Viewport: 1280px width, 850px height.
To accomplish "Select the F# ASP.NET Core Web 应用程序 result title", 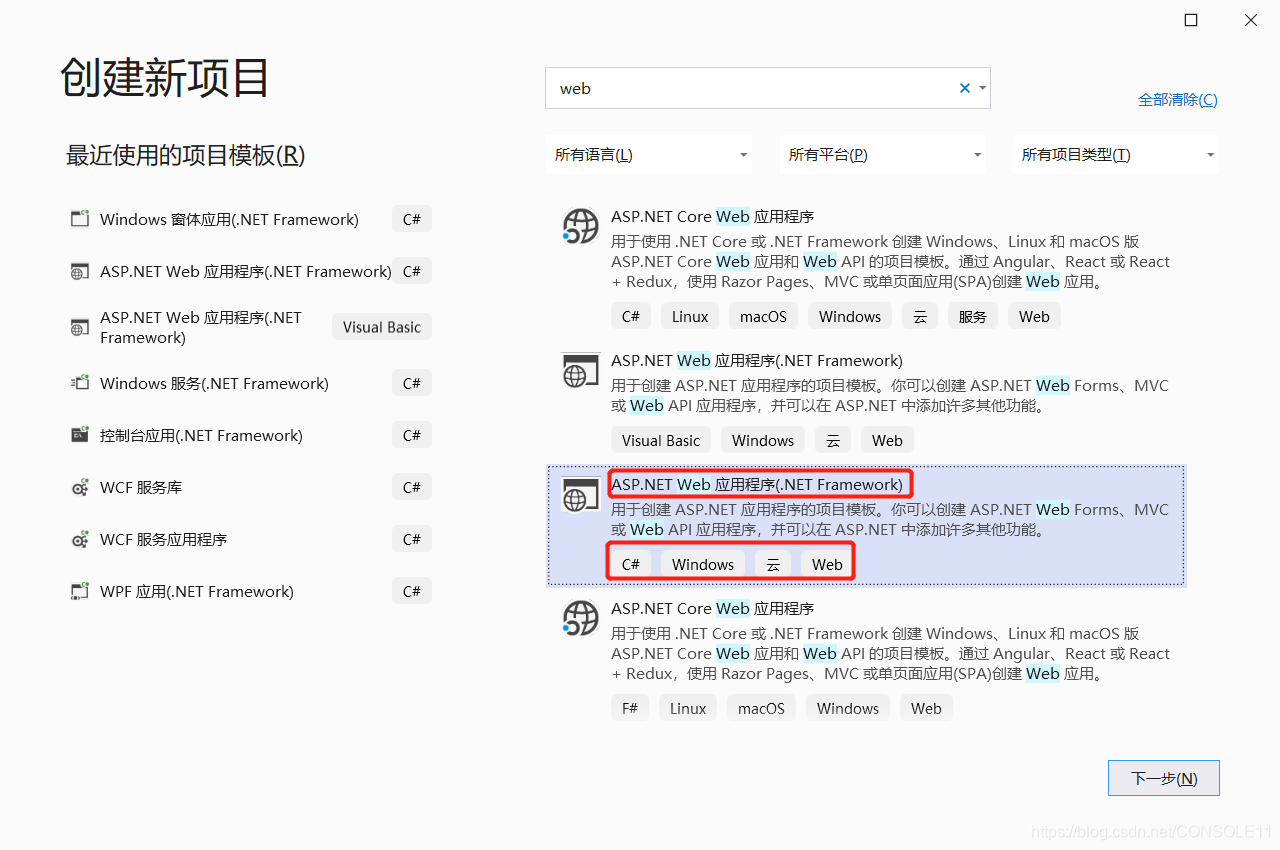I will 712,609.
